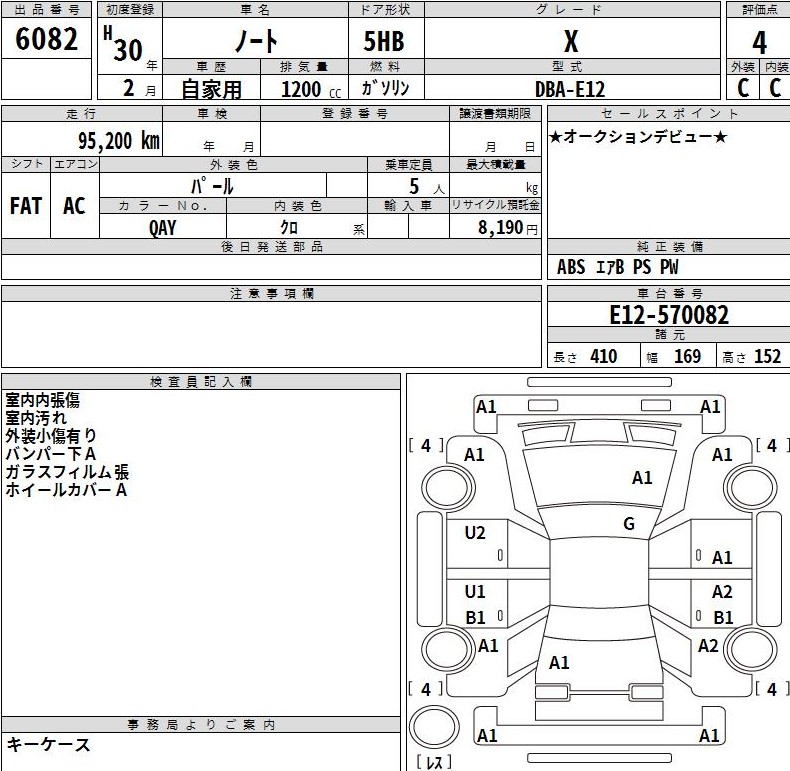Click the registration month 2 月
The width and height of the screenshot is (790, 771).
point(139,89)
